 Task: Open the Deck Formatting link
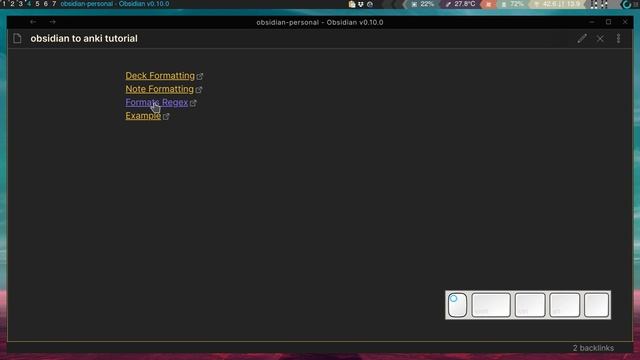coord(160,76)
